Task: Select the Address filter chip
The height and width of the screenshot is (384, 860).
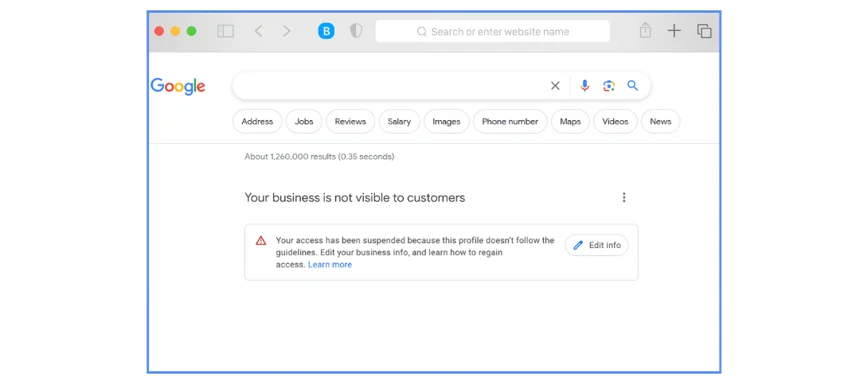Action: 257,122
